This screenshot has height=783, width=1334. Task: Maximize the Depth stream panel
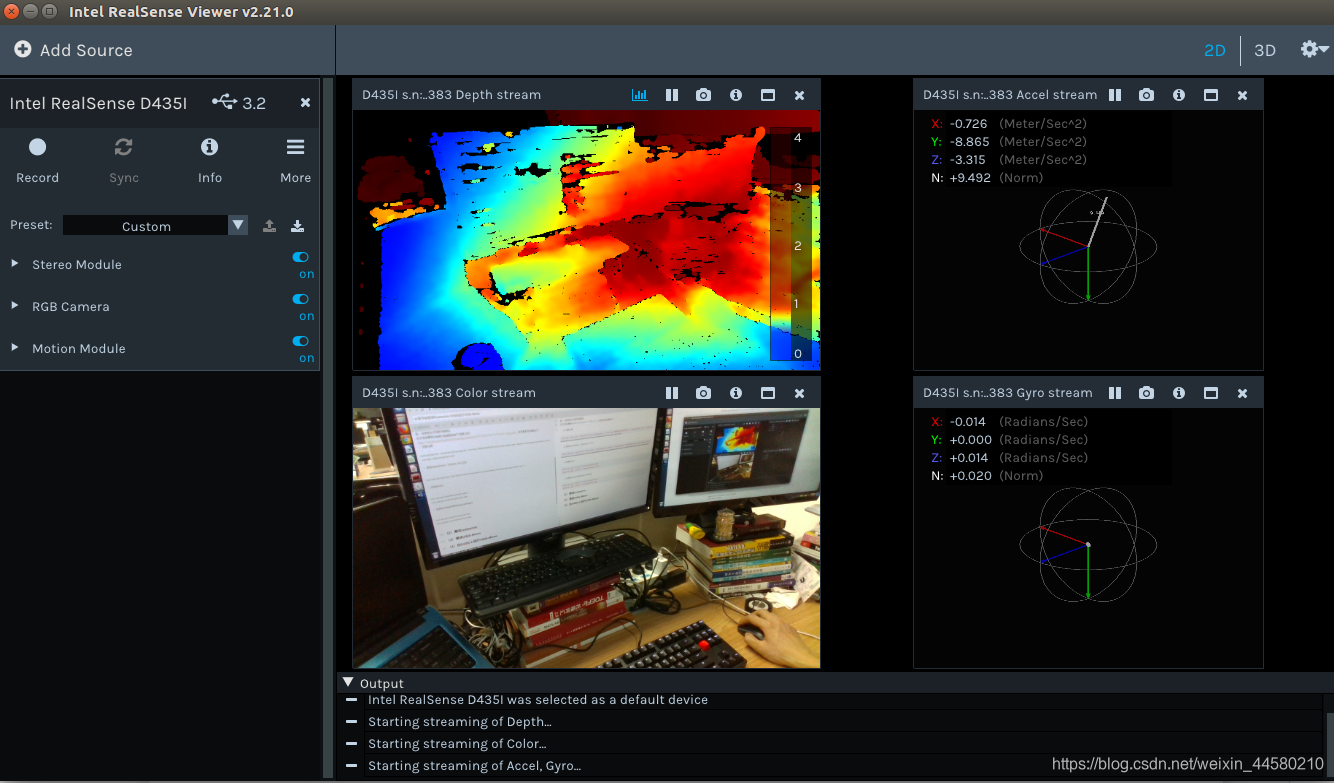coord(768,95)
